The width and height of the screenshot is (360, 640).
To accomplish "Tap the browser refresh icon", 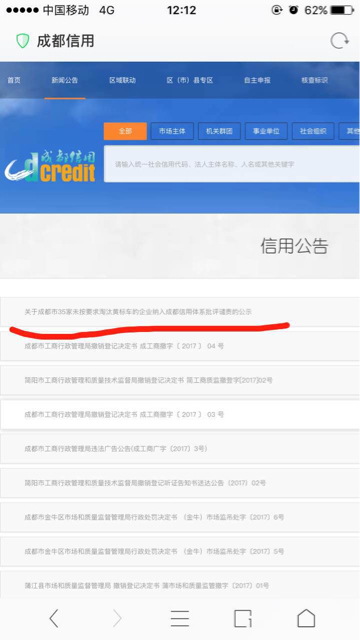I will click(339, 41).
